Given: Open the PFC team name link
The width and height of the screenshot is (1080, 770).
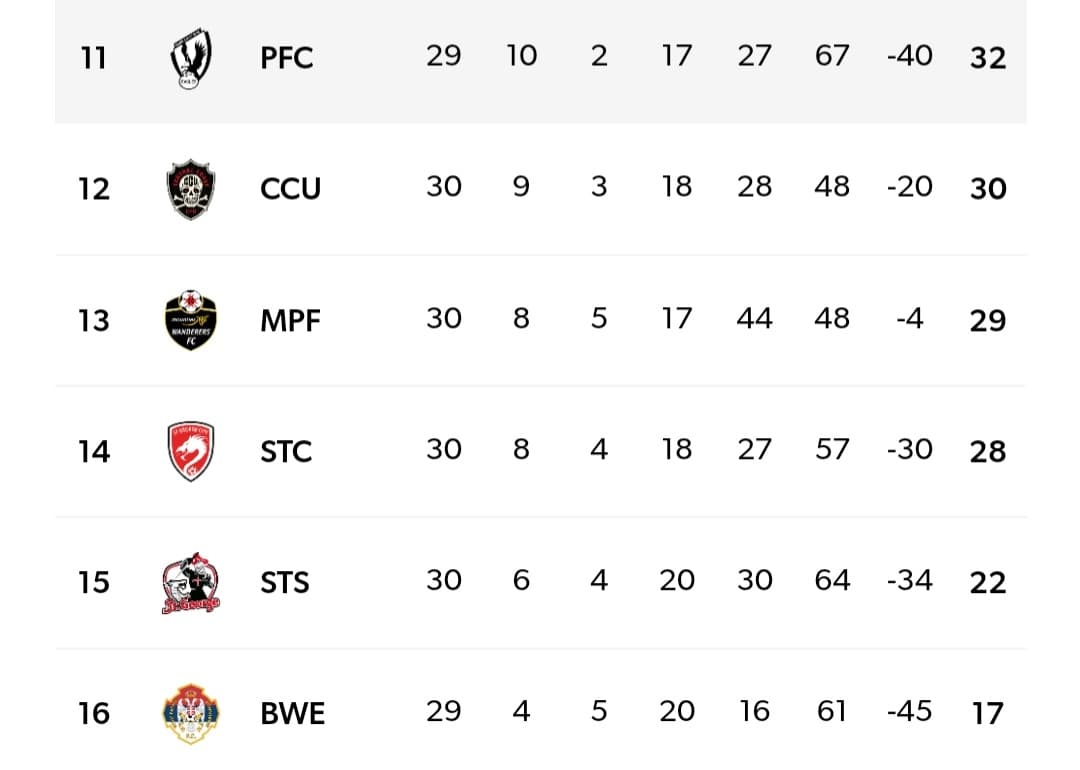Looking at the screenshot, I should click(287, 58).
